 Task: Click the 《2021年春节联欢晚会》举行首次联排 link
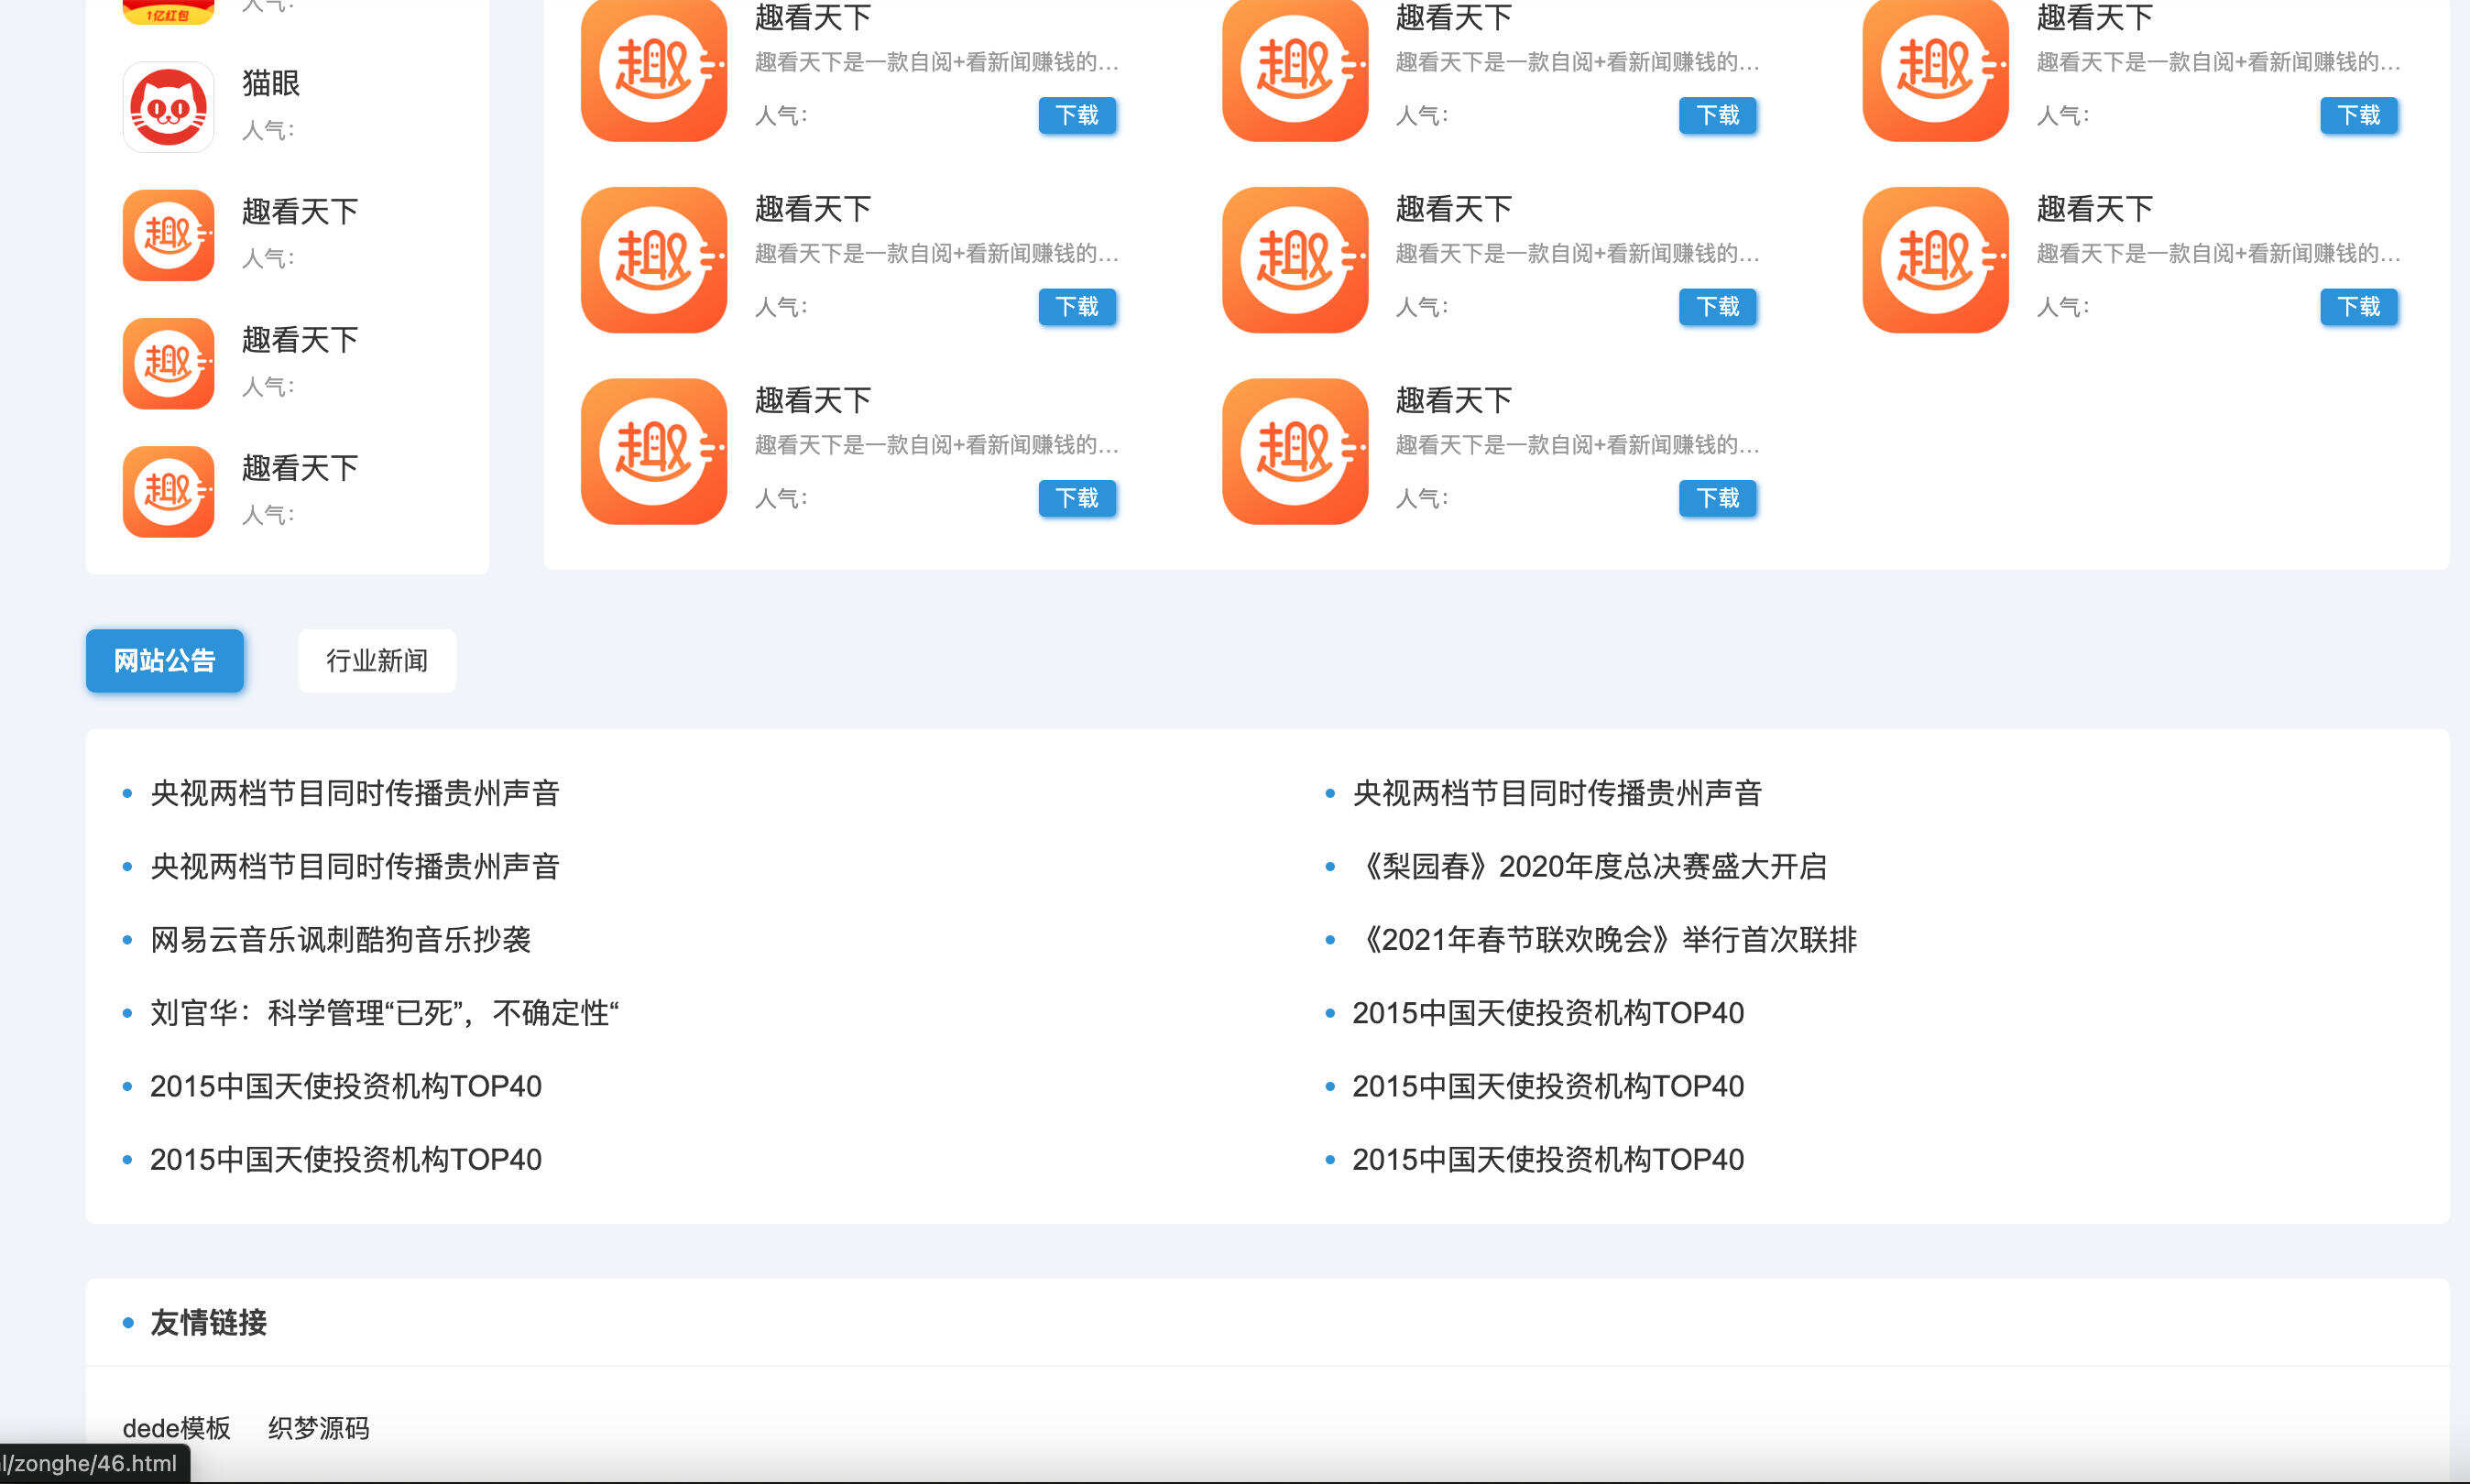click(1611, 940)
